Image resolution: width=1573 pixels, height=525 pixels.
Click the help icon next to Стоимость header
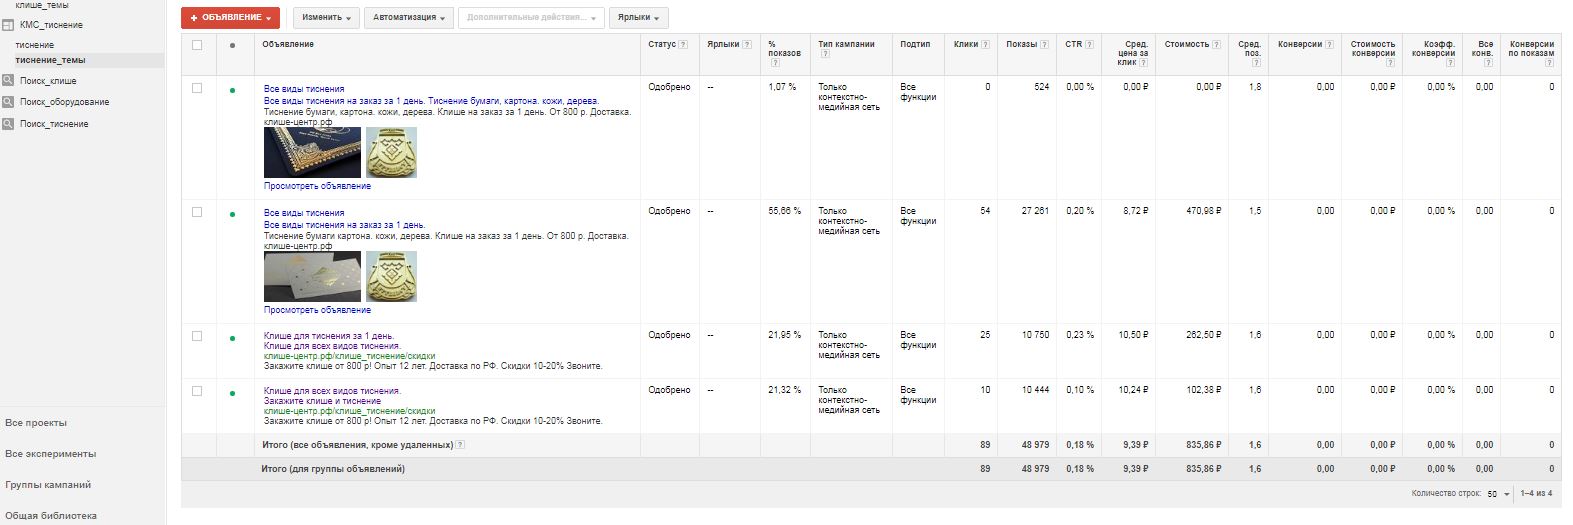coord(1217,44)
